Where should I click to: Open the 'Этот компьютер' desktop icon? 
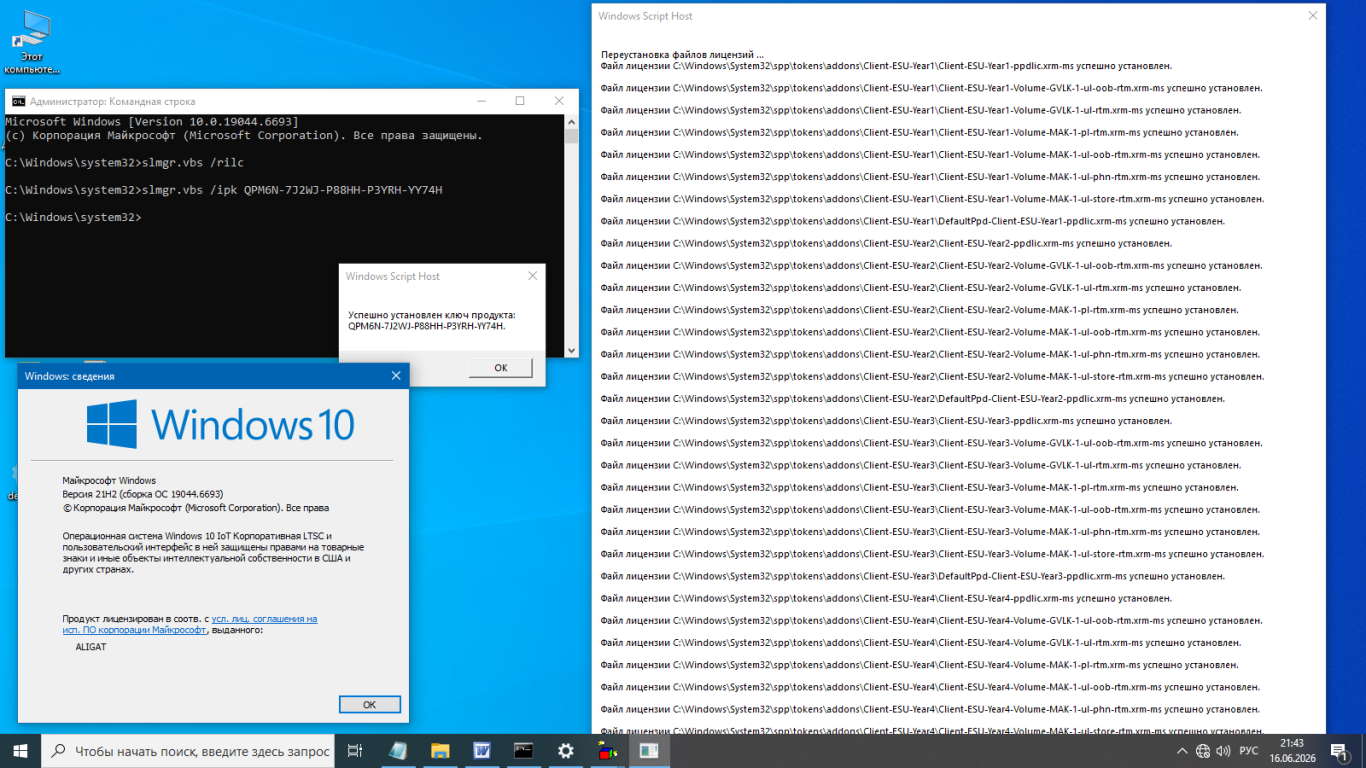click(x=33, y=42)
